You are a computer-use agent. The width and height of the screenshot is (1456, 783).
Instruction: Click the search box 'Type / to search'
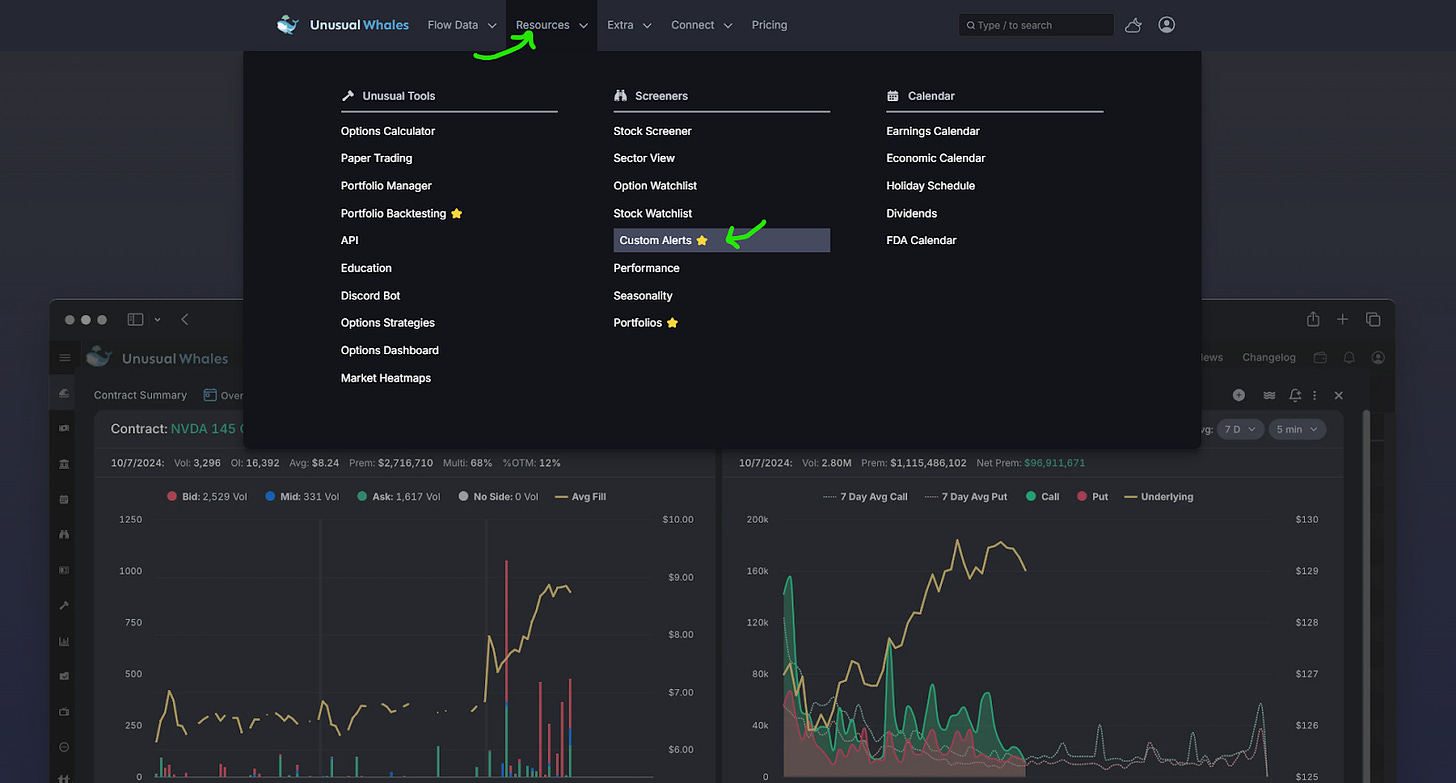(1036, 25)
